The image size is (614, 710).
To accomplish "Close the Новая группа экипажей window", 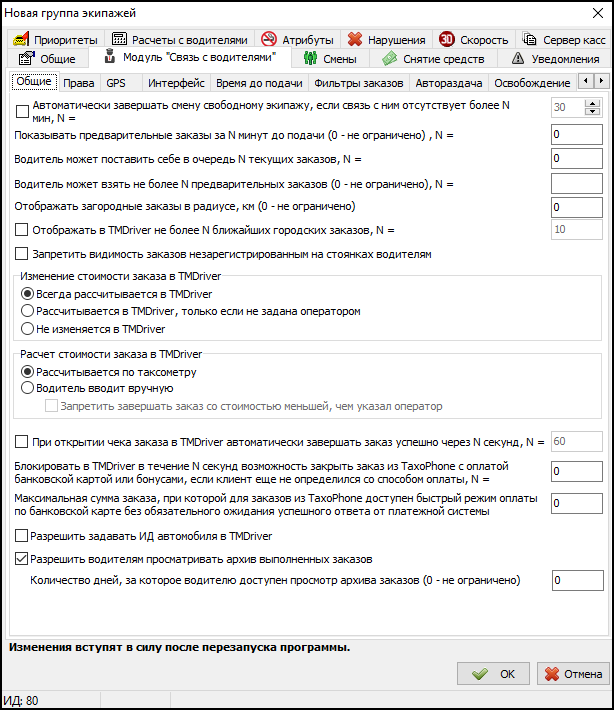I will pyautogui.click(x=598, y=13).
